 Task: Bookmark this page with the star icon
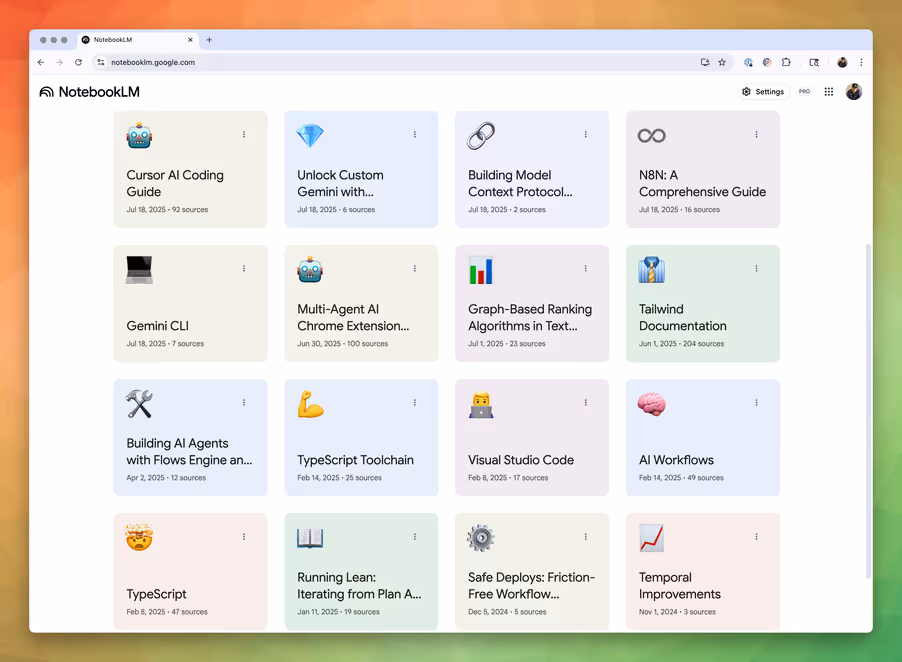pyautogui.click(x=722, y=62)
